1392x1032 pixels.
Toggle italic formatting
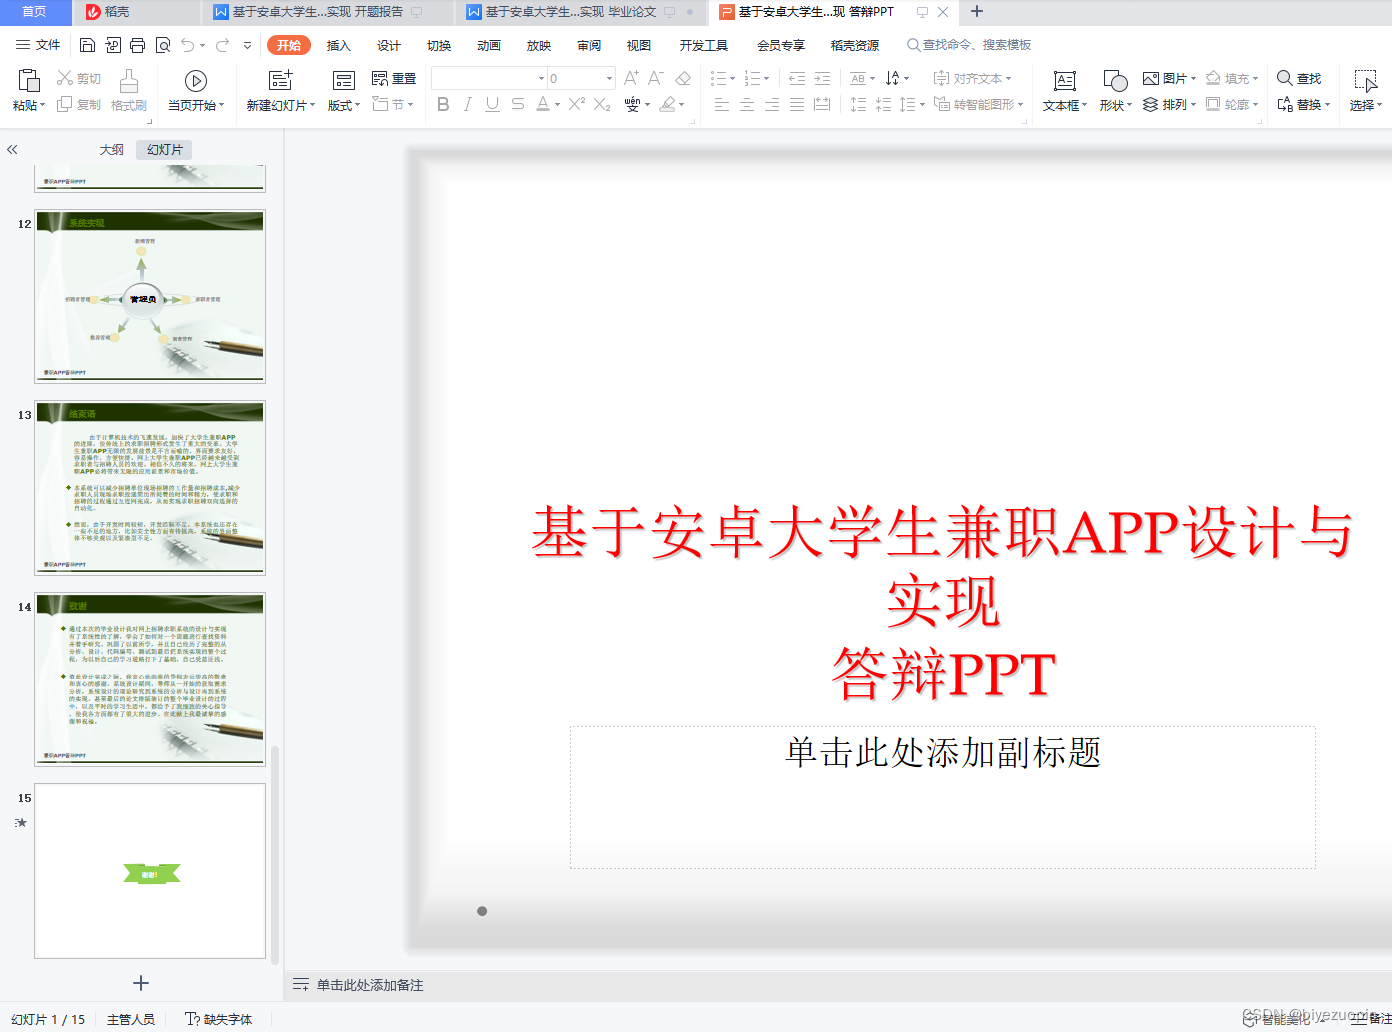[467, 104]
